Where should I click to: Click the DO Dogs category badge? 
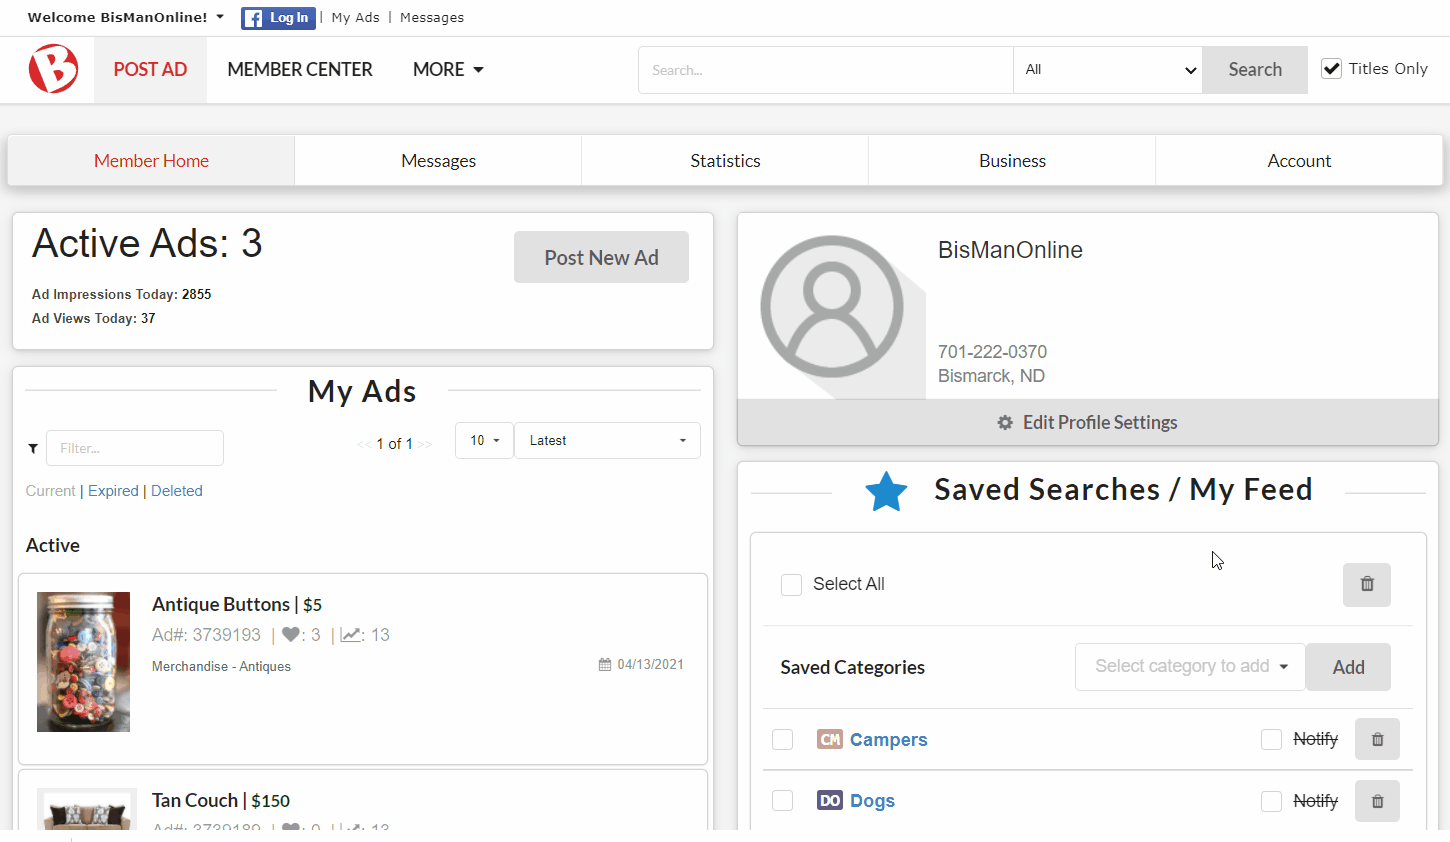(830, 800)
